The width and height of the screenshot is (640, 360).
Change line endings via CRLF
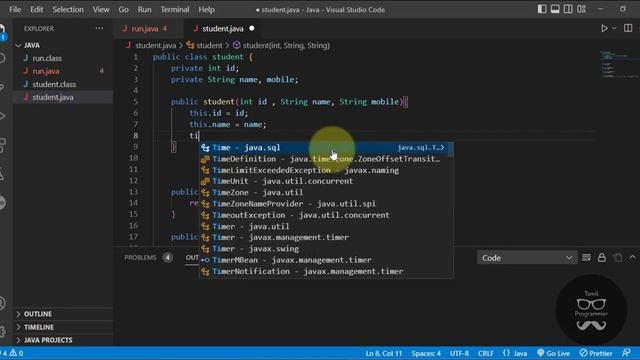(486, 353)
